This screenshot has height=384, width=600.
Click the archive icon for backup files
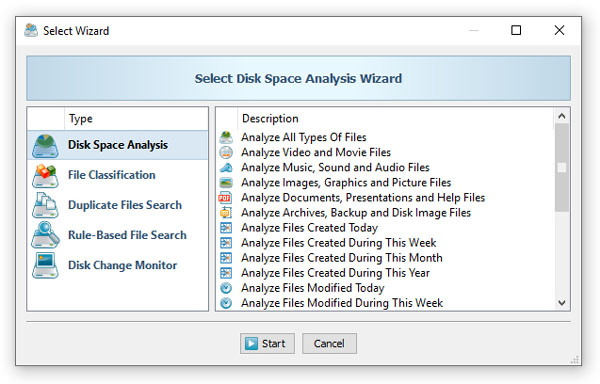point(225,213)
